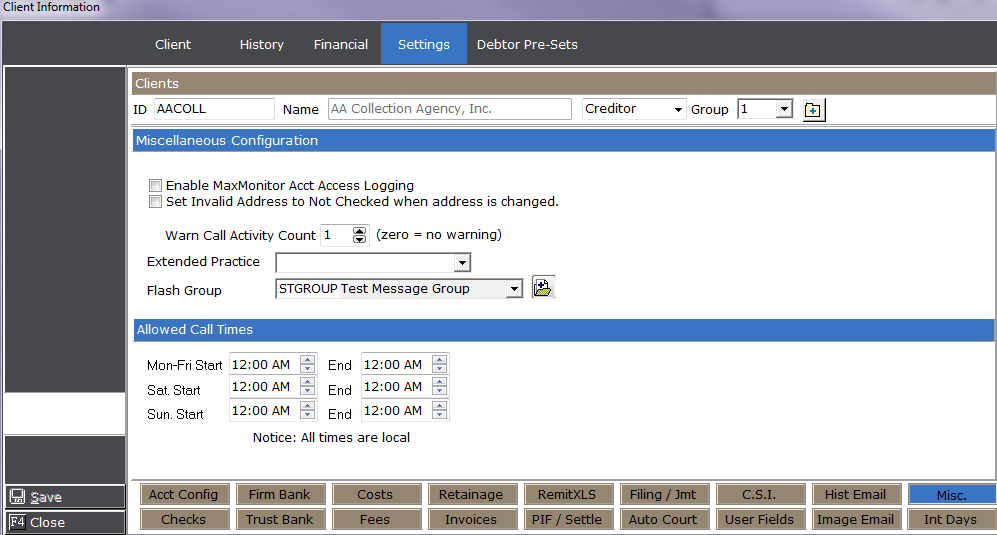
Task: Expand the Flash Group dropdown
Action: point(514,289)
